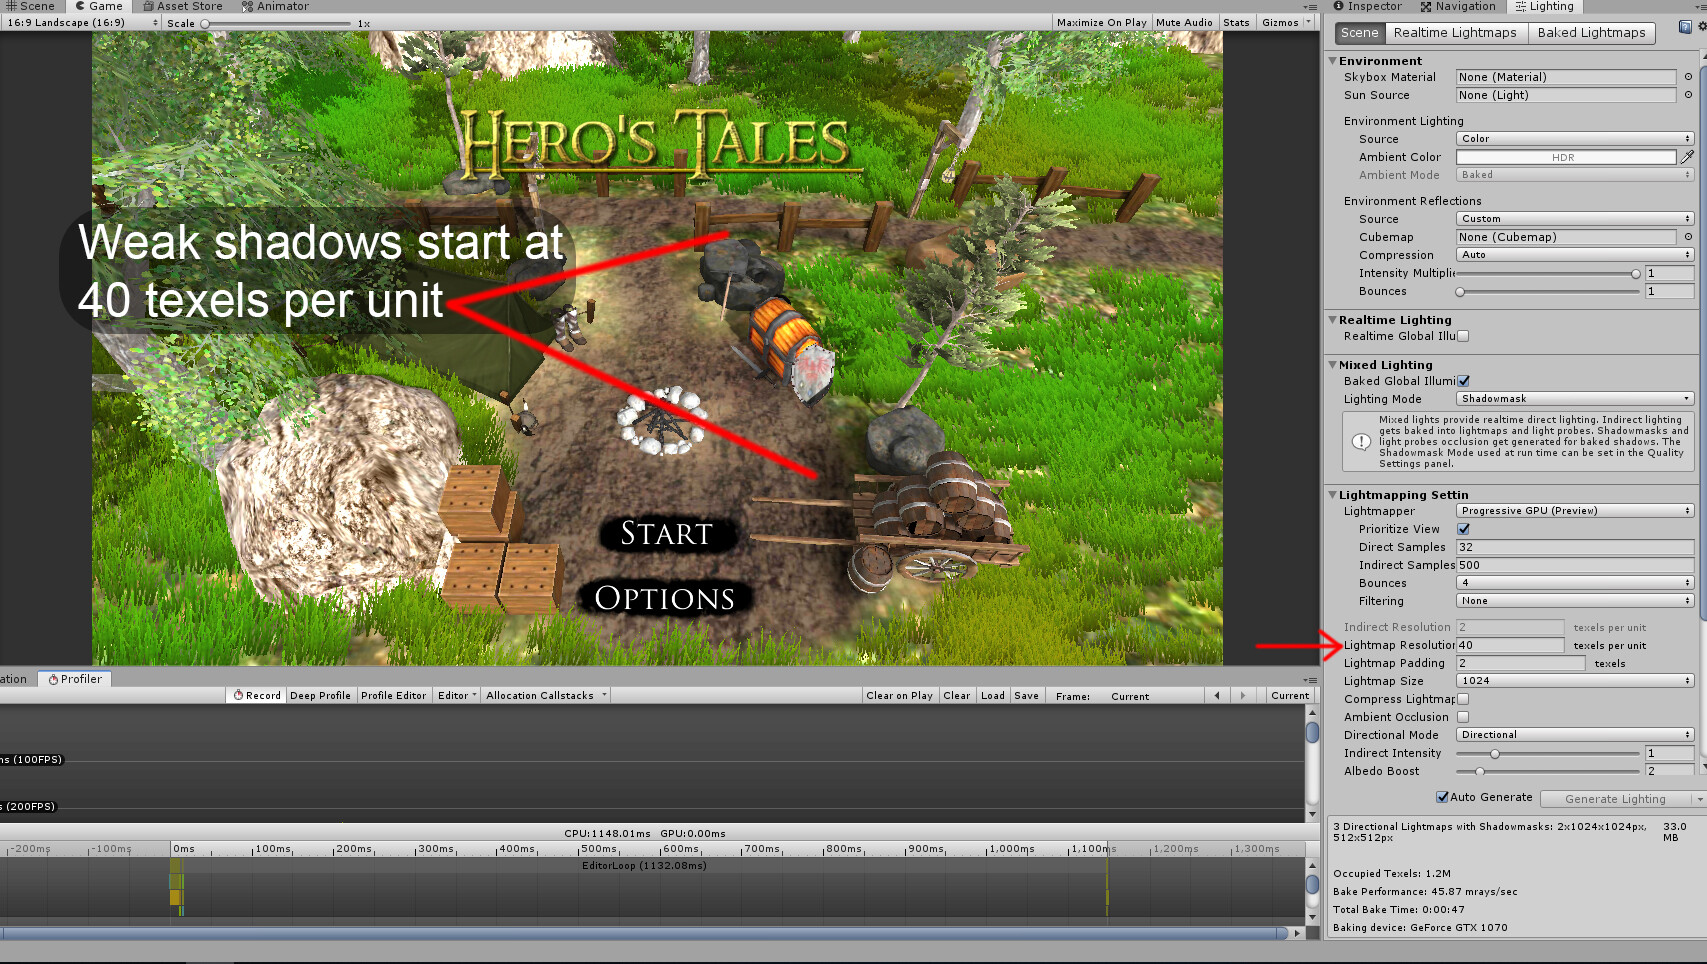This screenshot has width=1707, height=964.
Task: Enable Ambient Occlusion checkbox
Action: pos(1463,717)
